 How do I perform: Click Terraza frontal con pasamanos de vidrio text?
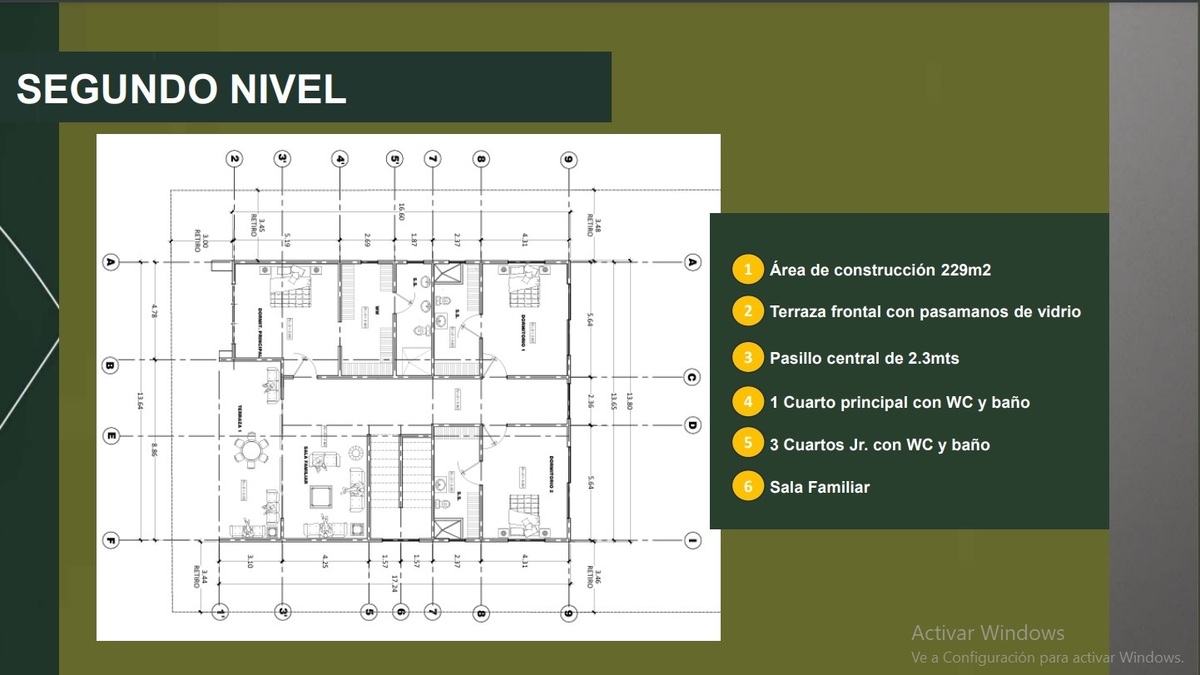pyautogui.click(x=925, y=311)
